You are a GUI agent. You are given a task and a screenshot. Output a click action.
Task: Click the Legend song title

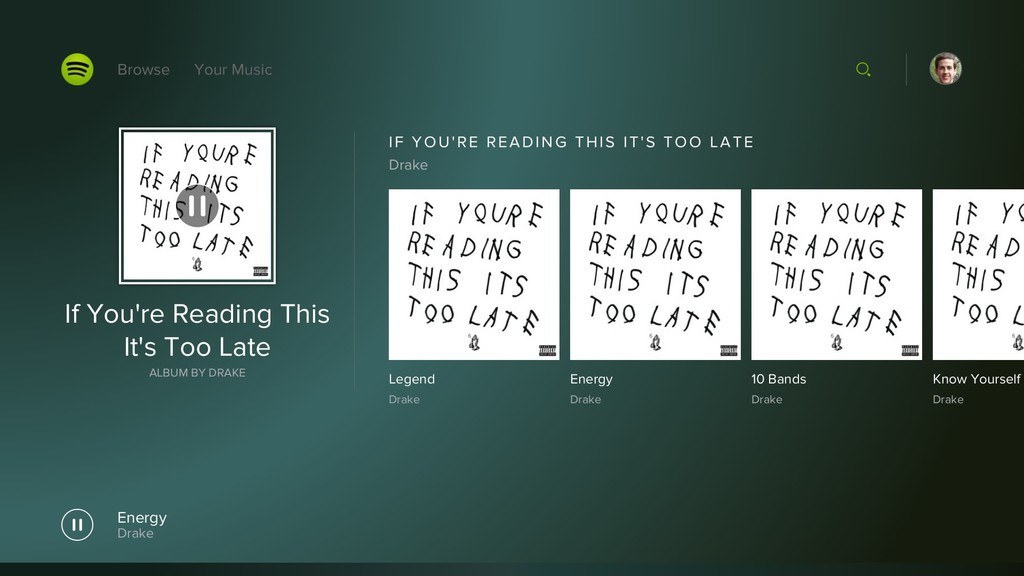point(412,379)
